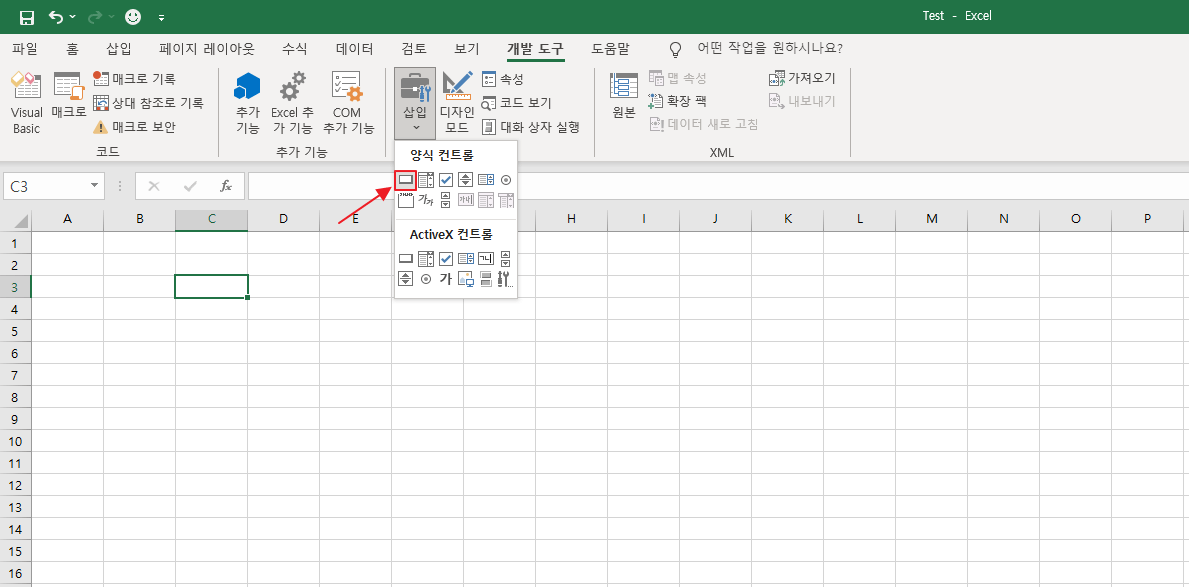Viewport: 1189px width, 587px height.
Task: Click the Insert Function fx button
Action: [225, 186]
